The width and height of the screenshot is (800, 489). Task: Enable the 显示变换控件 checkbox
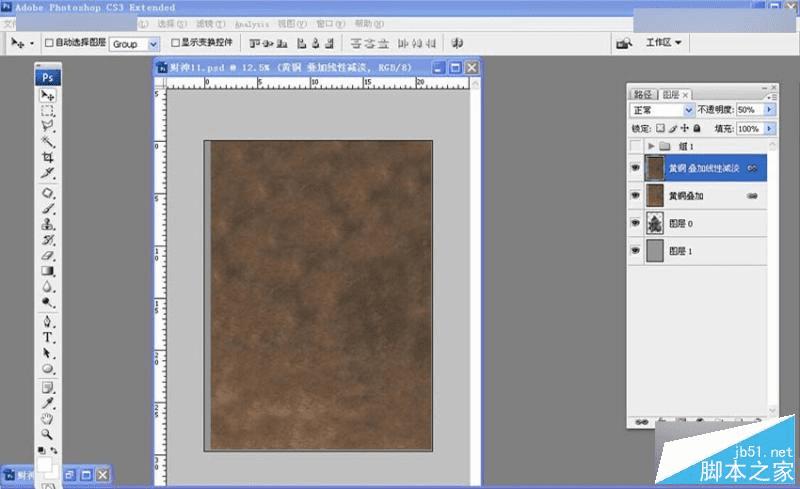[176, 44]
